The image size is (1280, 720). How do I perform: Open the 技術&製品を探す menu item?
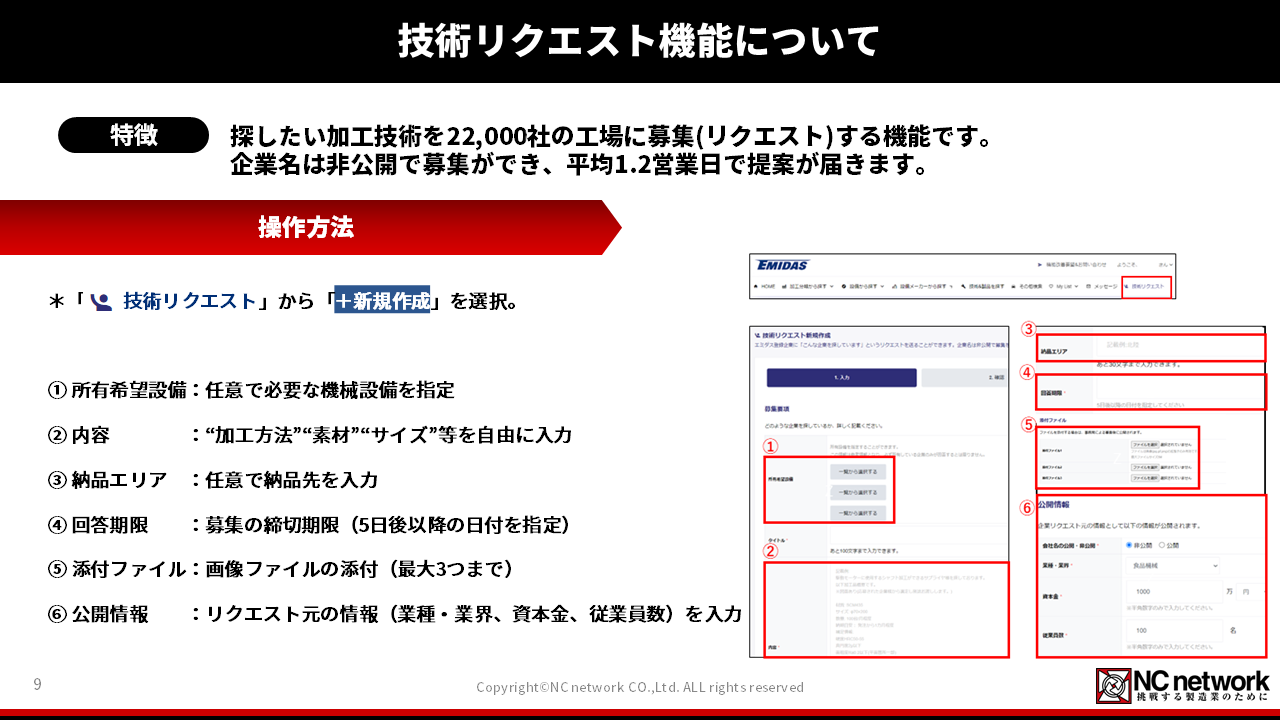point(983,286)
